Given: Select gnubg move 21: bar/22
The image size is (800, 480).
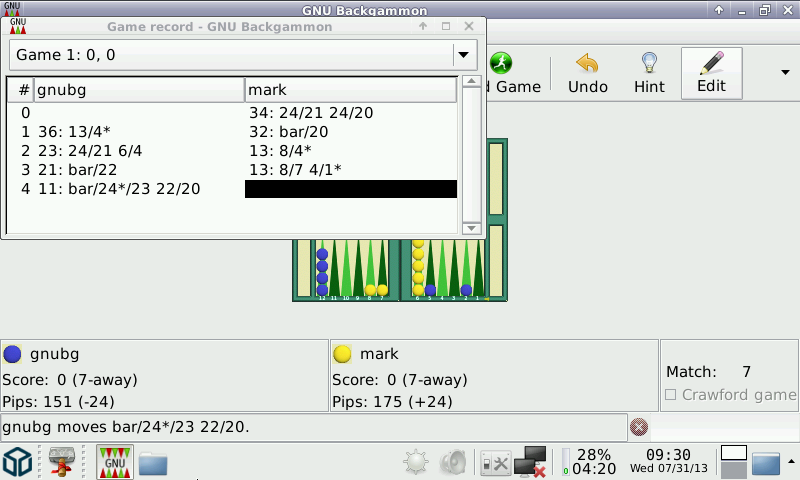Looking at the screenshot, I should click(78, 169).
